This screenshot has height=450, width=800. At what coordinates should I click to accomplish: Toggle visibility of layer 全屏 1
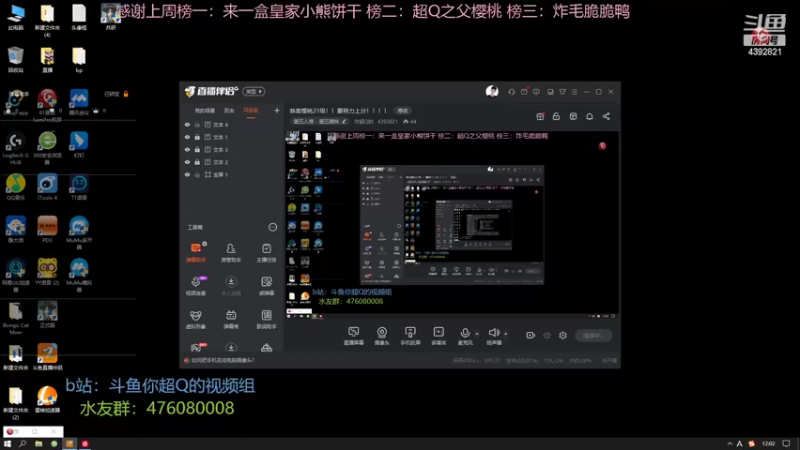(x=187, y=174)
